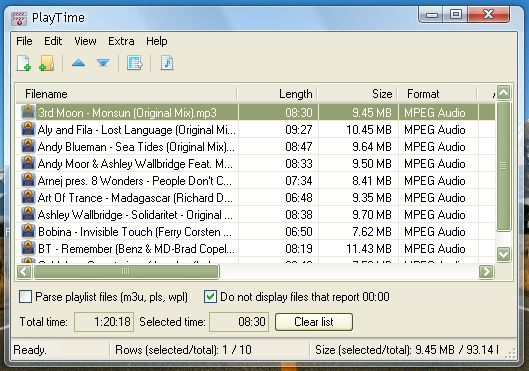Click the vertical scrollbar down arrow
Viewport: 529px width, 371px height.
[x=503, y=254]
